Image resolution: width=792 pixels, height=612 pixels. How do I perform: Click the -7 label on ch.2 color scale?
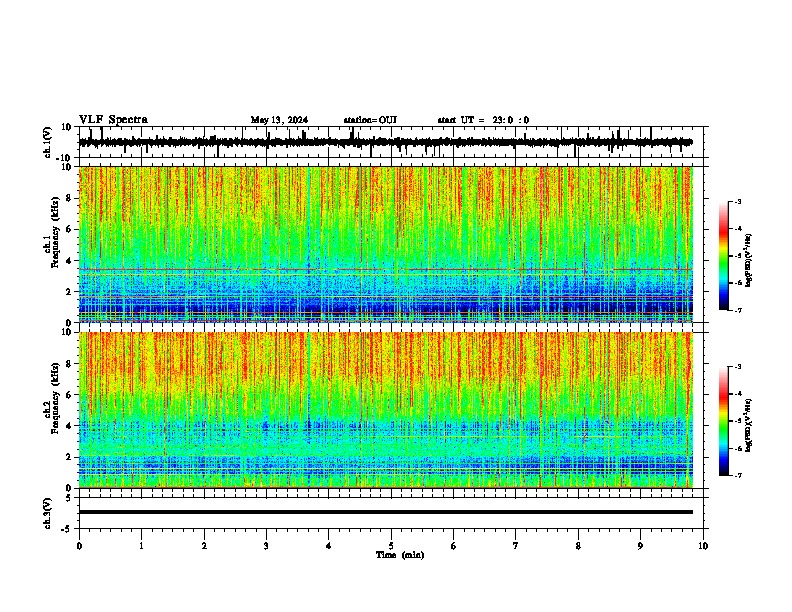pos(738,475)
